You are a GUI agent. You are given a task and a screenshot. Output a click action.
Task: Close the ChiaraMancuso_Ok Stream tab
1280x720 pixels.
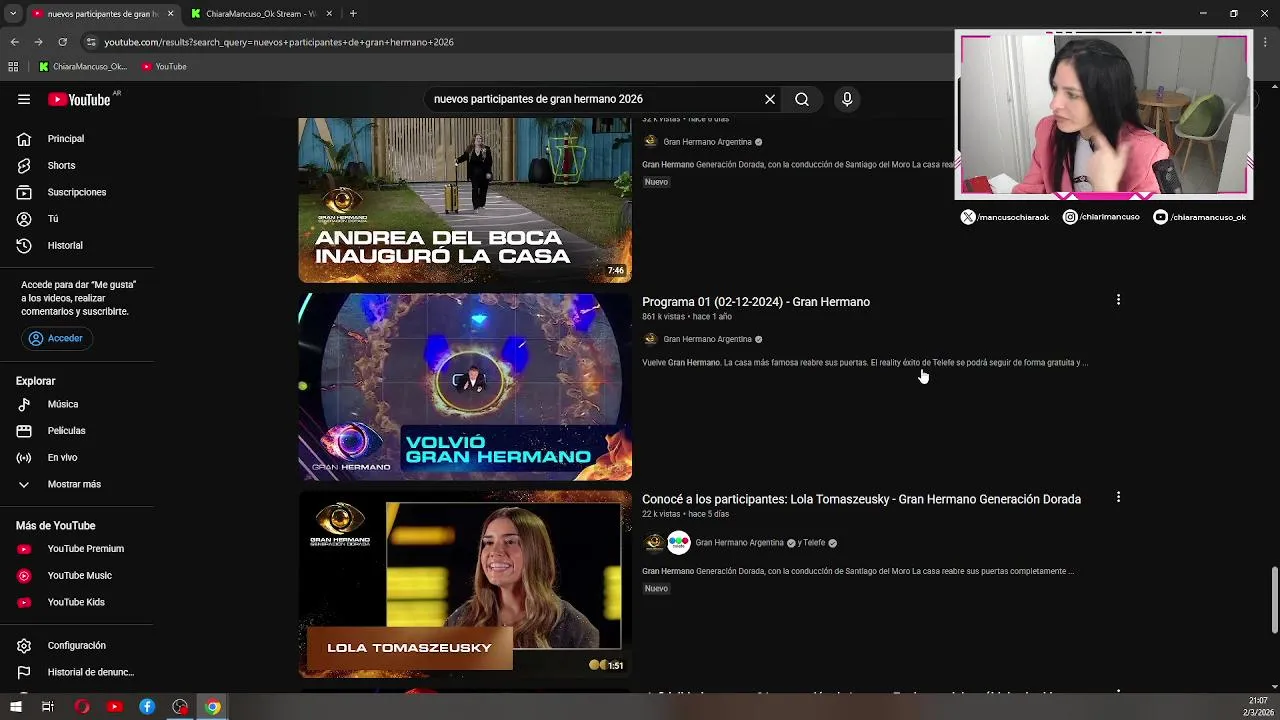tap(329, 14)
